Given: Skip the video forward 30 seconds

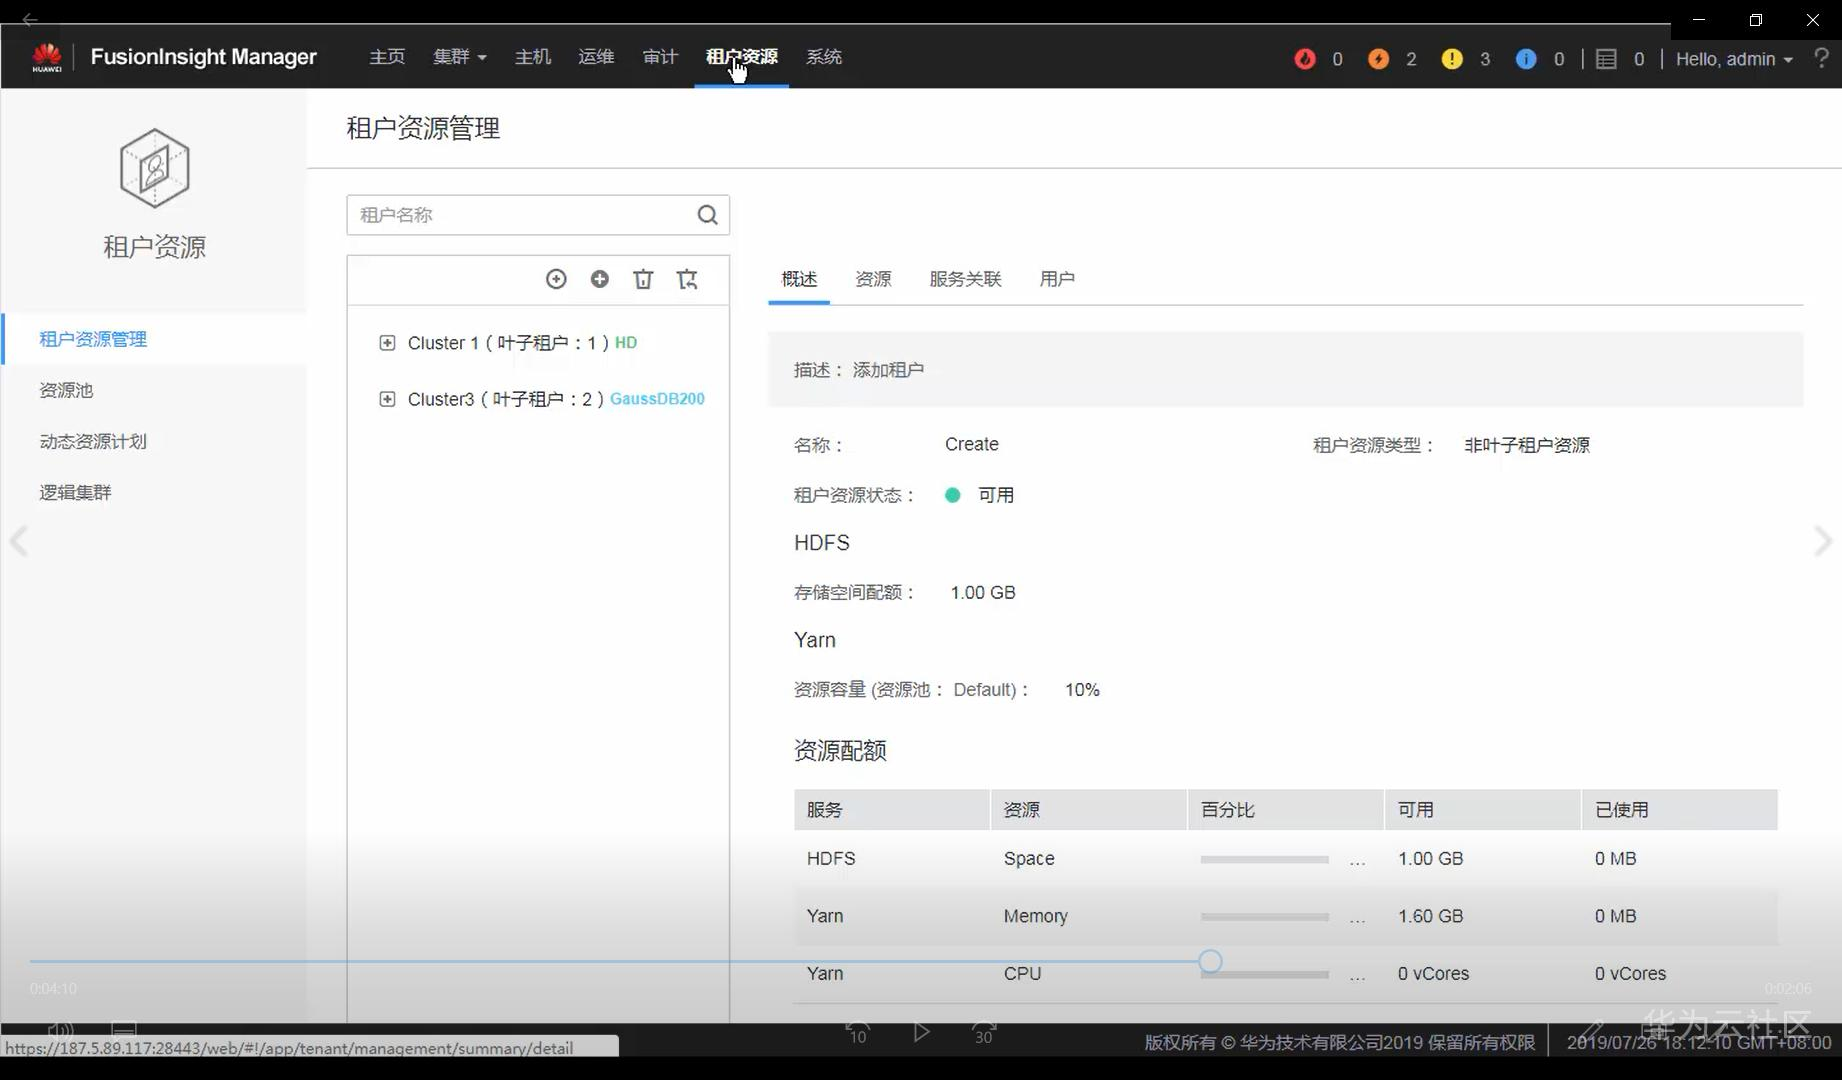Looking at the screenshot, I should pyautogui.click(x=984, y=1032).
